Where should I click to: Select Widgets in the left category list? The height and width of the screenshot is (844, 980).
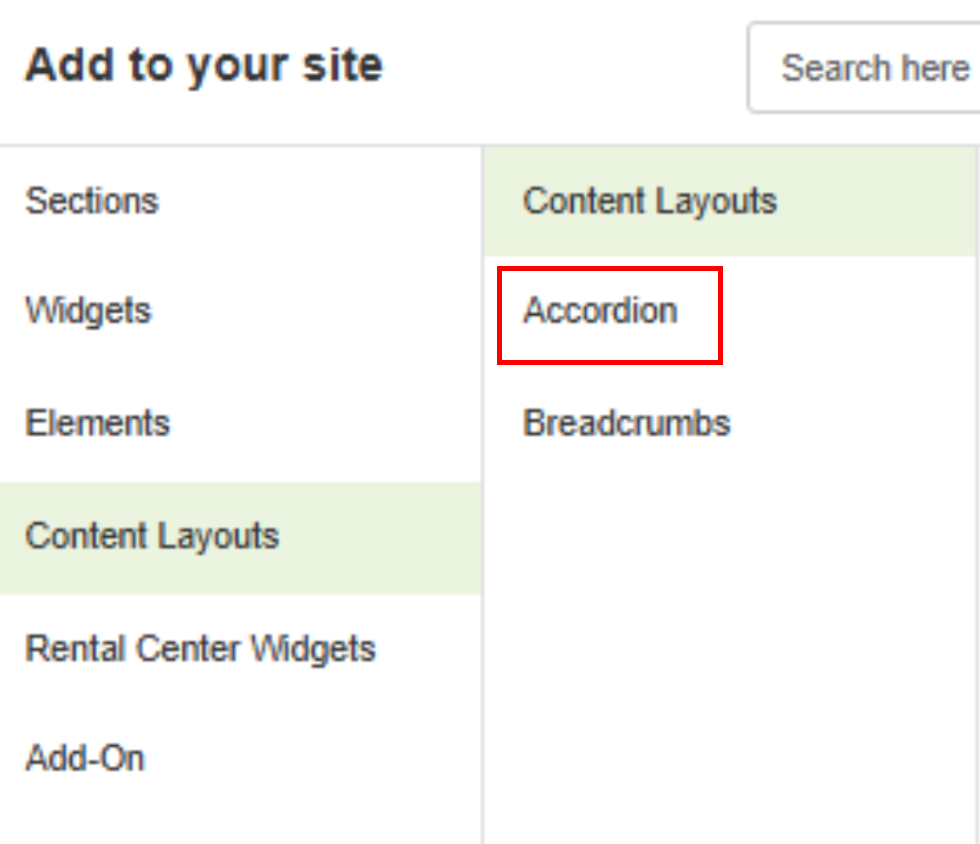(88, 311)
